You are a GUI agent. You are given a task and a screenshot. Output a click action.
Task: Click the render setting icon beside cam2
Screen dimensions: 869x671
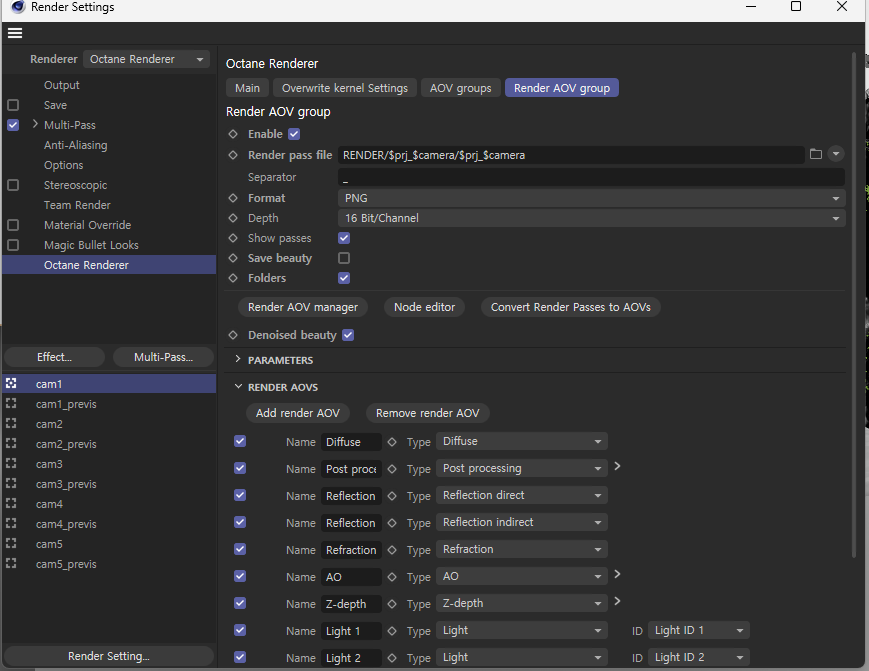11,423
